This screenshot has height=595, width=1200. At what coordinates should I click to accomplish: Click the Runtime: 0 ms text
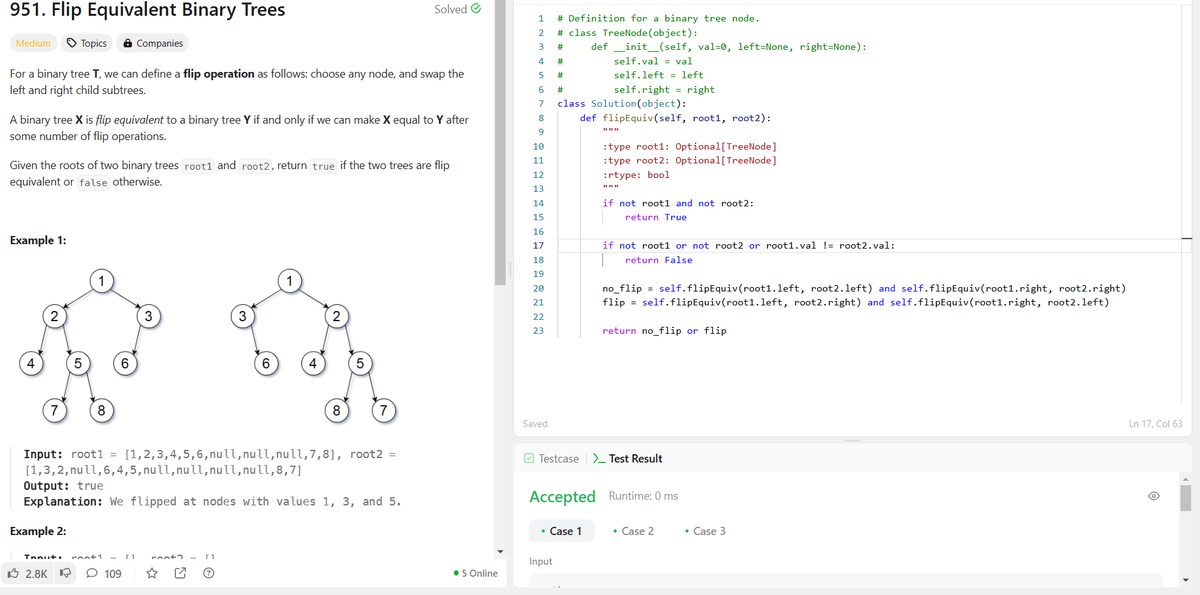(x=643, y=497)
